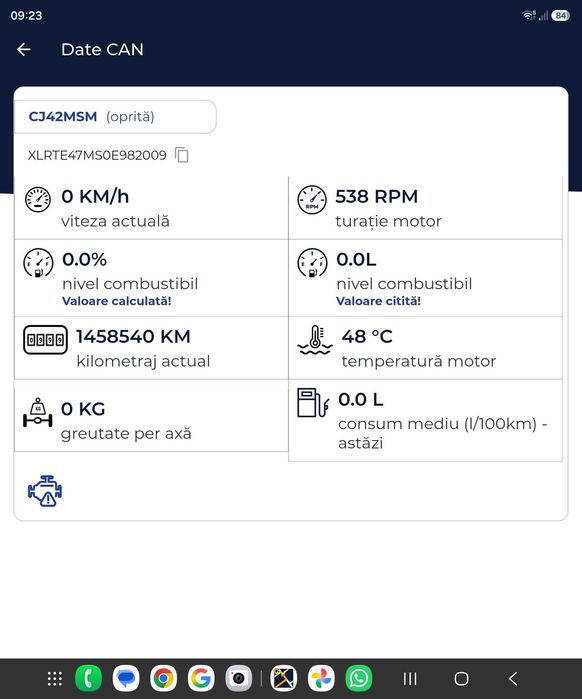Select the CJ42MSM vehicle selector
The width and height of the screenshot is (582, 699).
pos(115,117)
